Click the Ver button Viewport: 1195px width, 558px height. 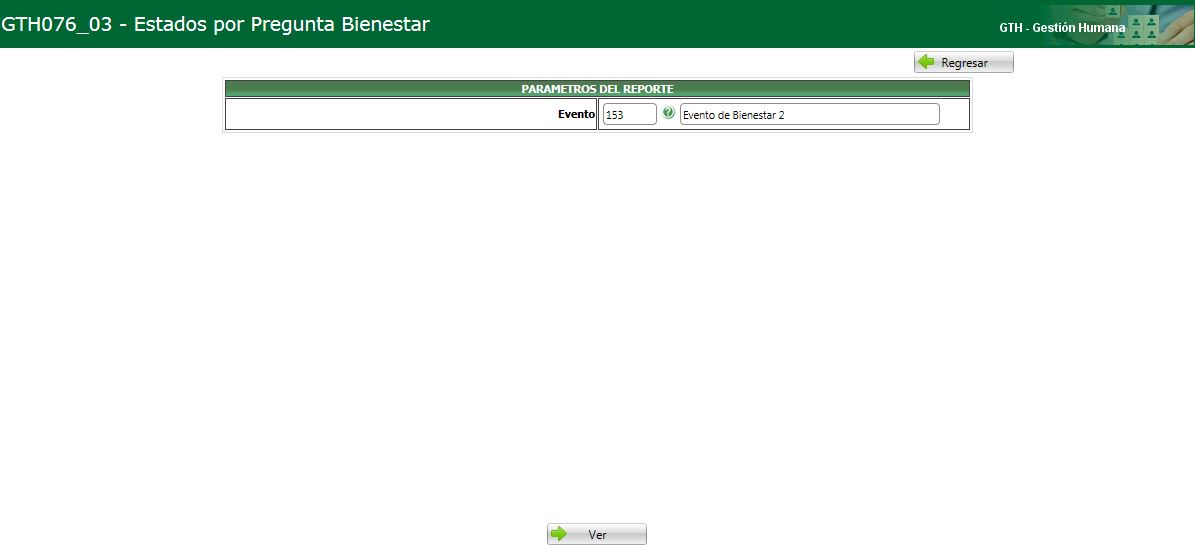(x=597, y=534)
